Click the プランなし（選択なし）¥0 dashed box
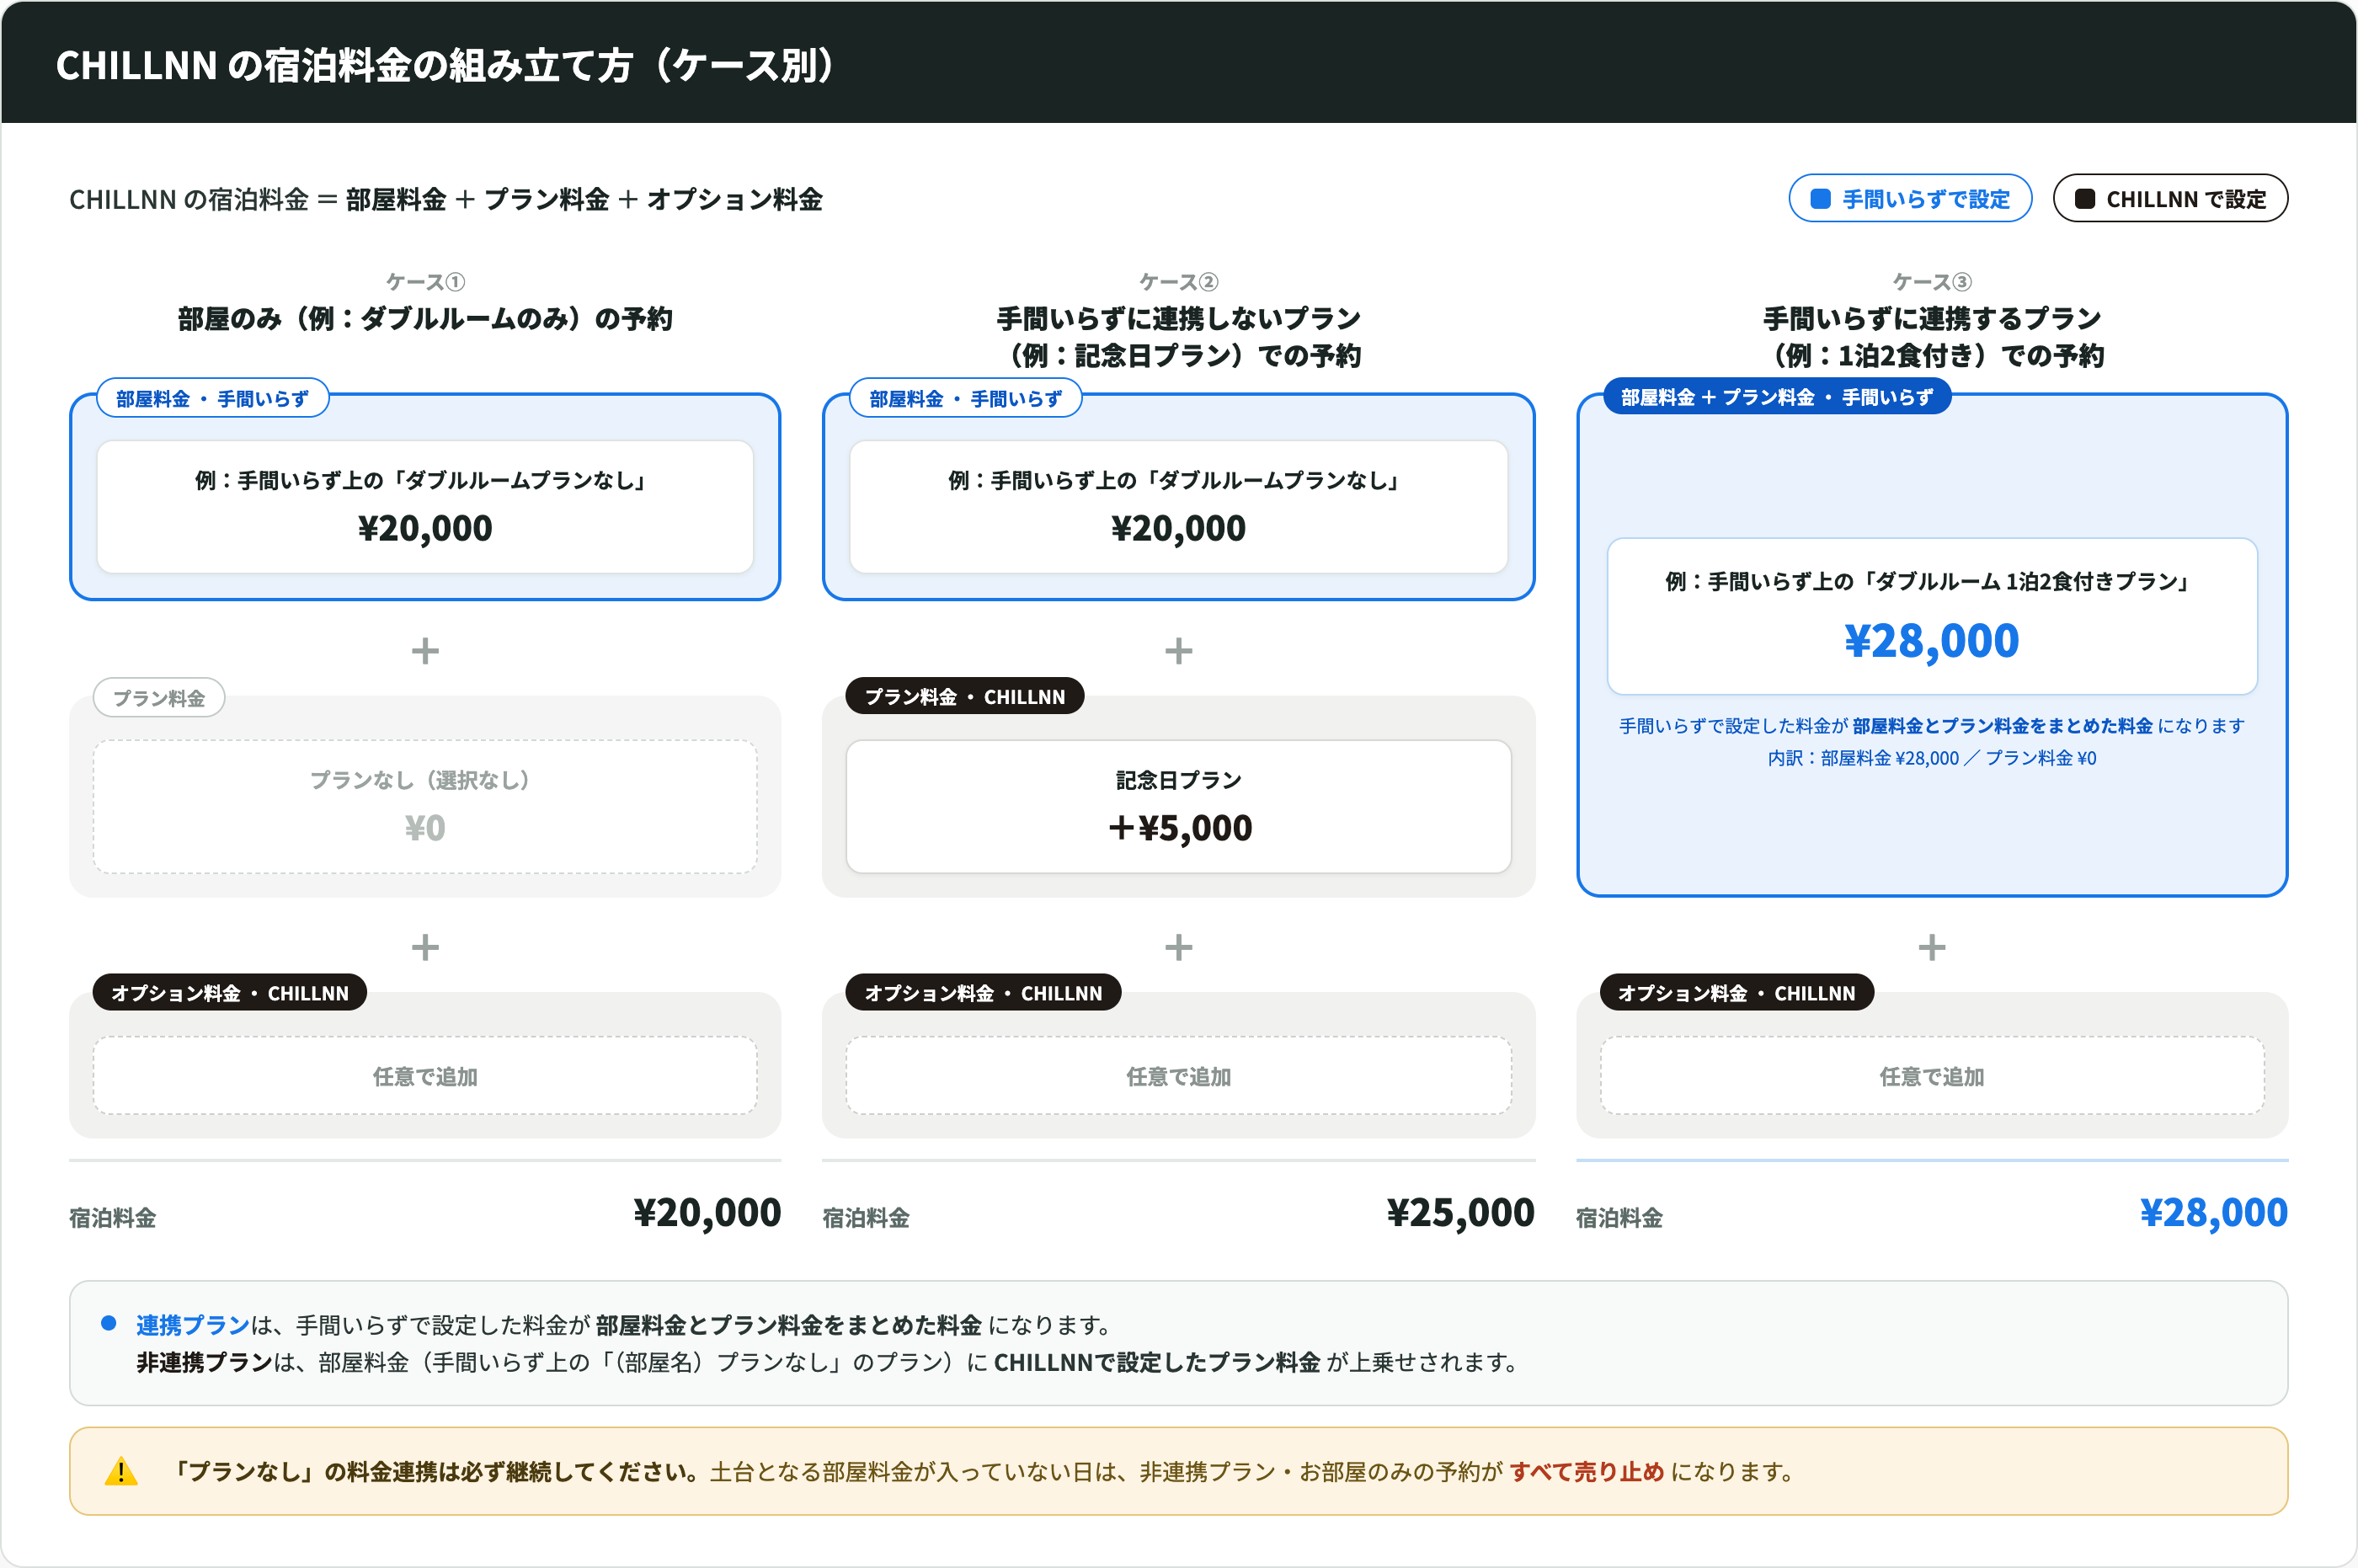The width and height of the screenshot is (2358, 1568). tap(425, 806)
